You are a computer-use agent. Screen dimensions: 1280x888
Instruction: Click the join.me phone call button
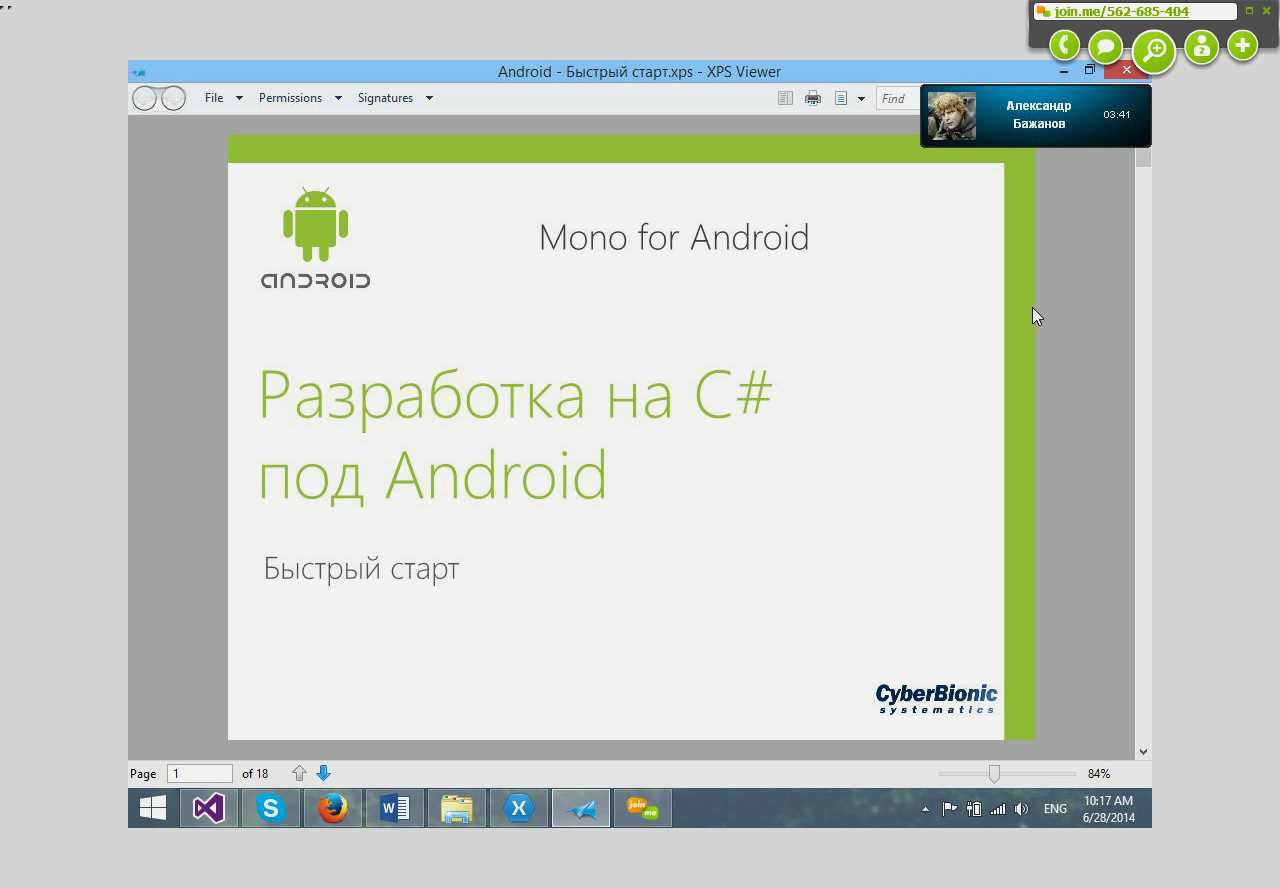click(x=1065, y=45)
